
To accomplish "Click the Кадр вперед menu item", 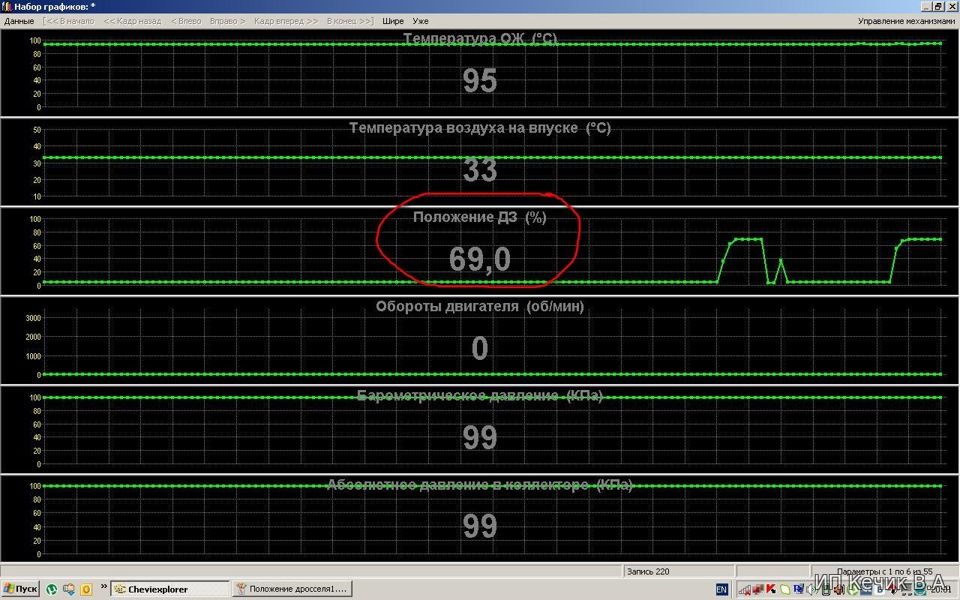I will coord(286,21).
